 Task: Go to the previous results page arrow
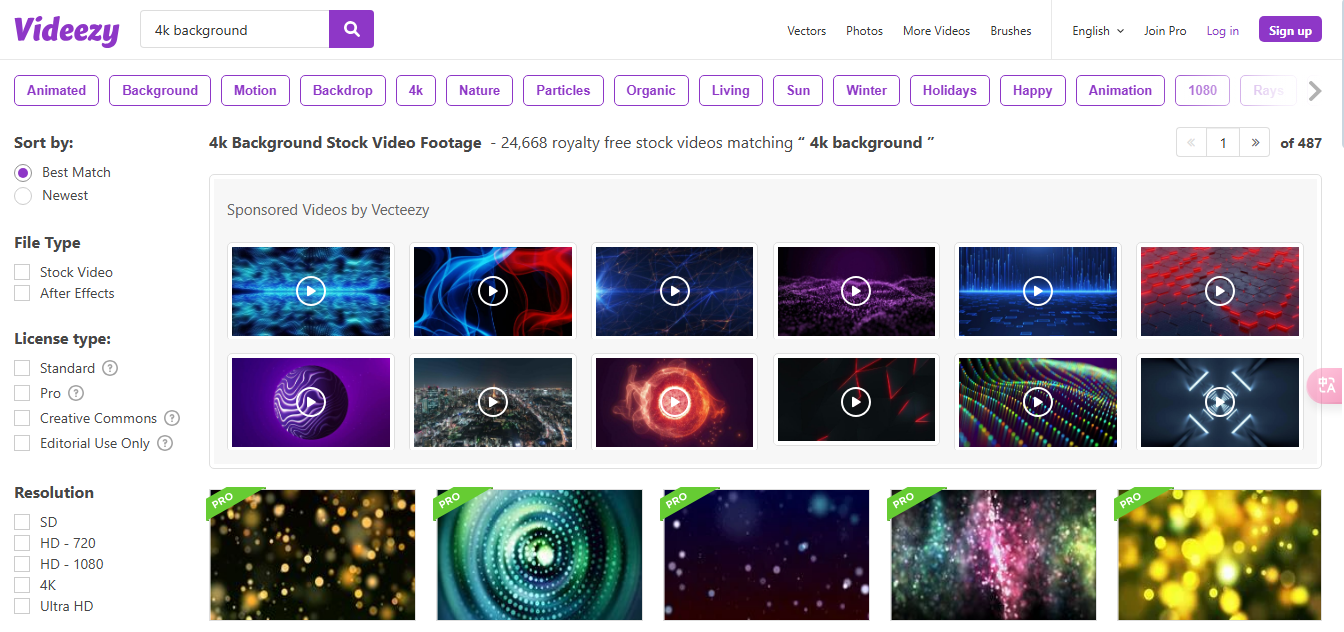pos(1192,143)
